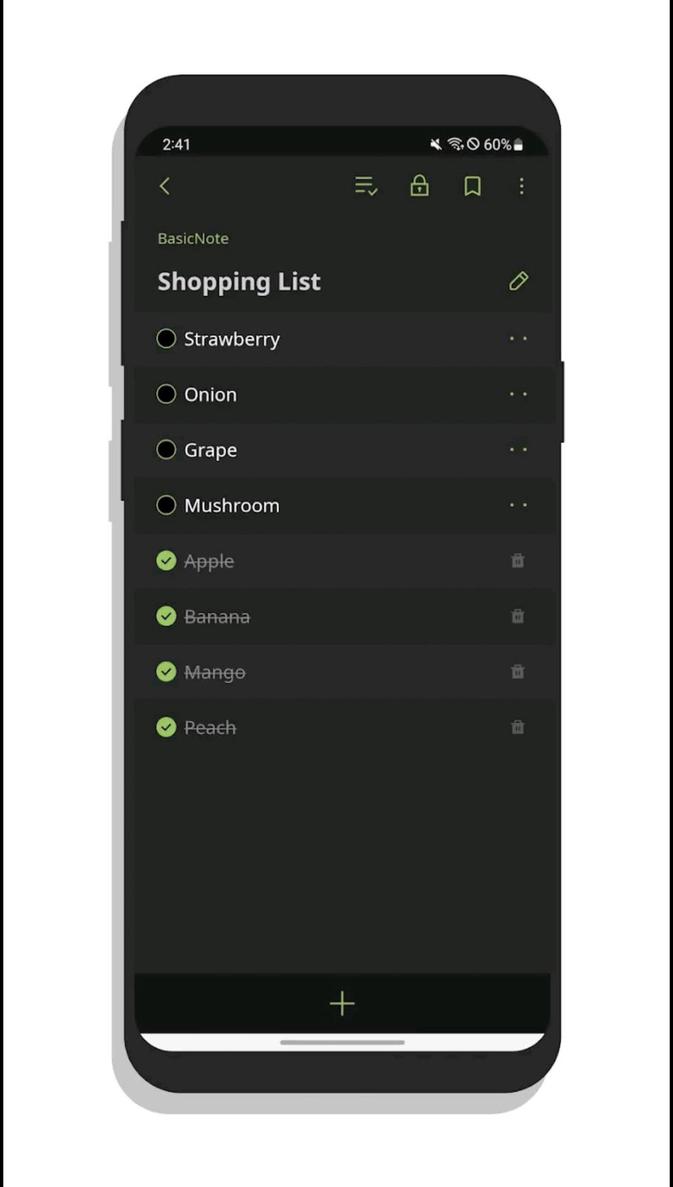Lock the Shopping List note
This screenshot has width=673, height=1187.
coord(420,186)
